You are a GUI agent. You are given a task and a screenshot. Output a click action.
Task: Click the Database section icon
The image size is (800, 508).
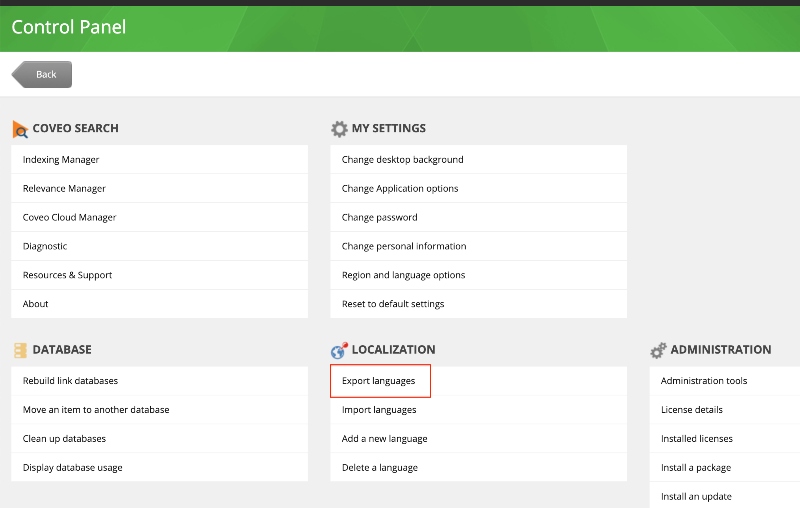pos(20,350)
